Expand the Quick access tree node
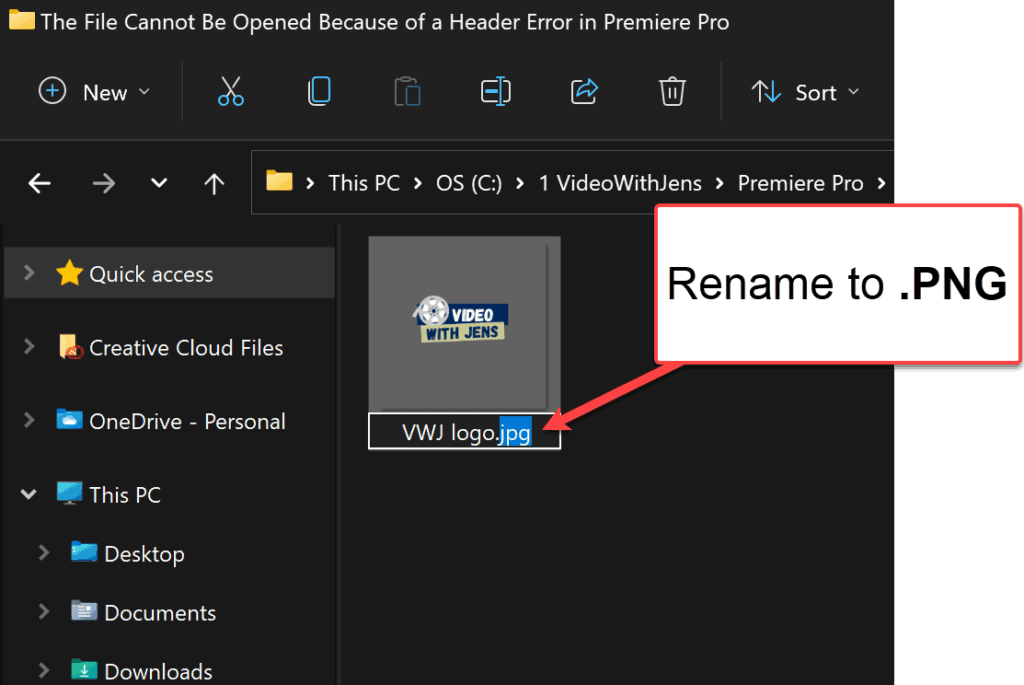Image resolution: width=1024 pixels, height=685 pixels. pos(29,272)
